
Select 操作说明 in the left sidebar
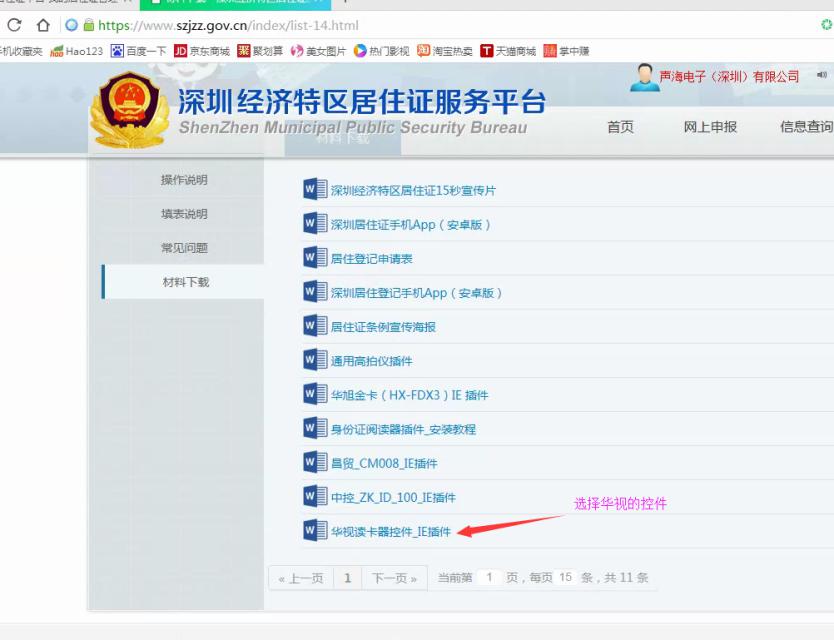coord(185,180)
